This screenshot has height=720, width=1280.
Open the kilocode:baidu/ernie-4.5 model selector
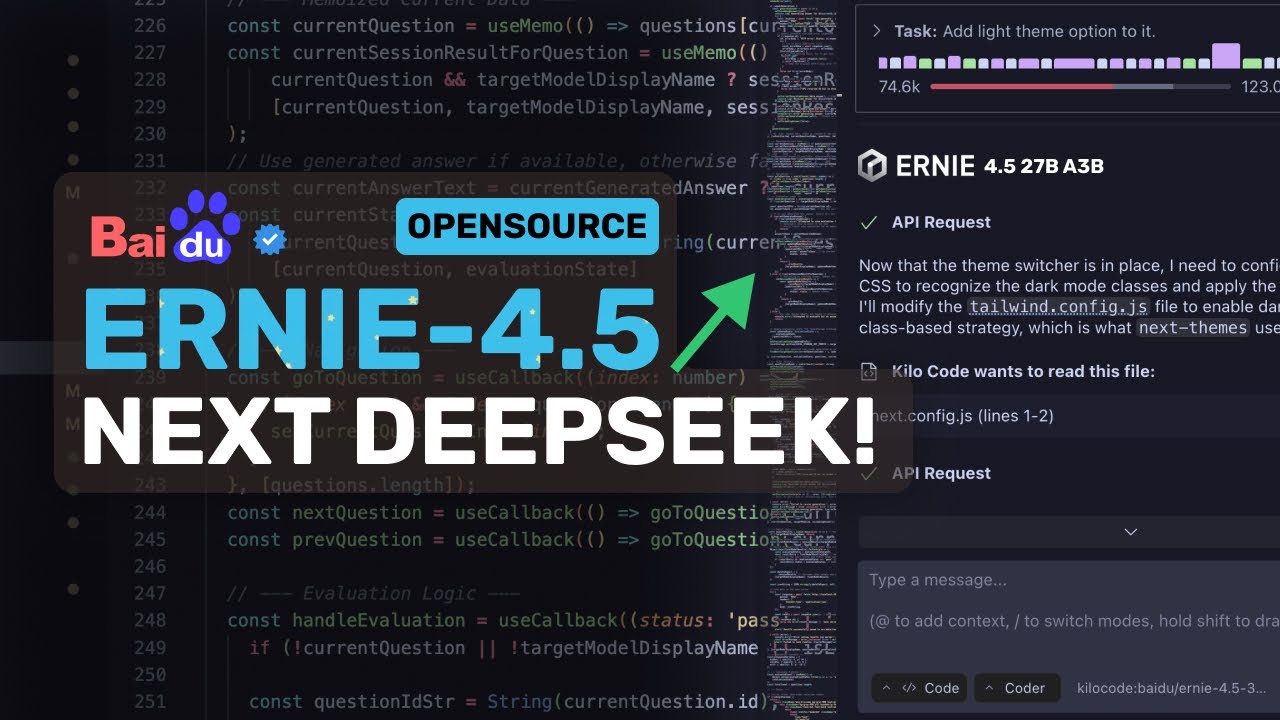pyautogui.click(x=1171, y=688)
